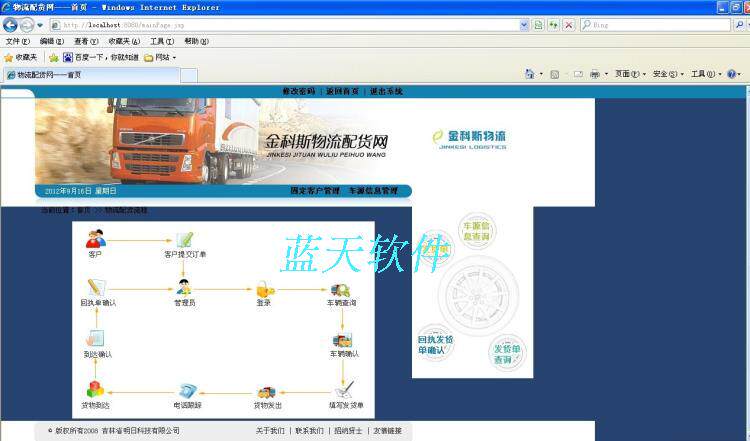
Task: Open the 查看(V) menu
Action: coord(86,42)
